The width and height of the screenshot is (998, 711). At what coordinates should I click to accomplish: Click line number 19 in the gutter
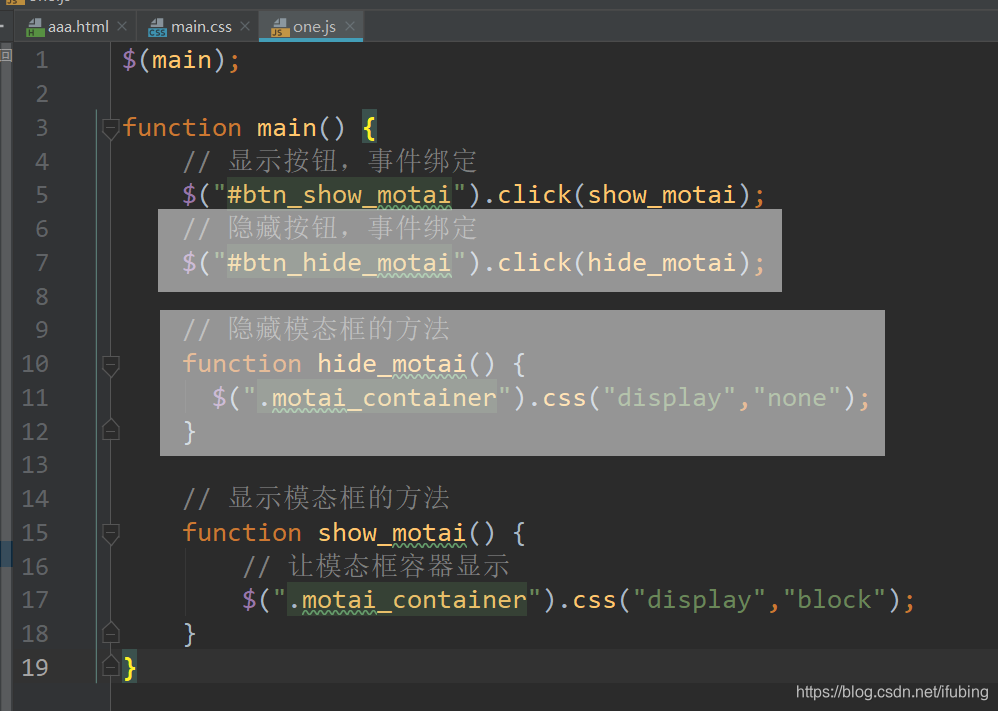[35, 668]
